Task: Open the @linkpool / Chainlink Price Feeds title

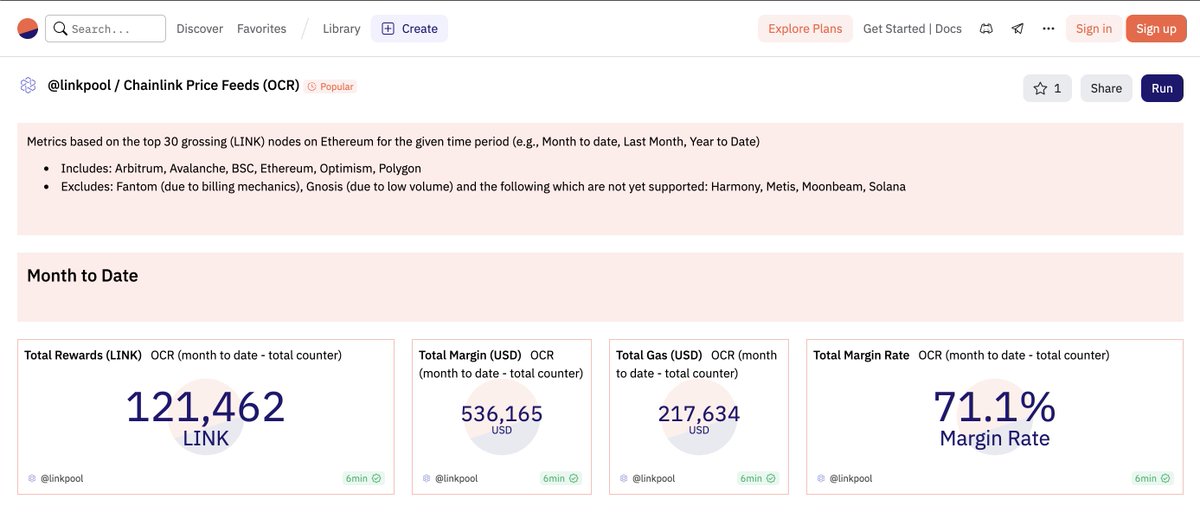Action: click(174, 86)
